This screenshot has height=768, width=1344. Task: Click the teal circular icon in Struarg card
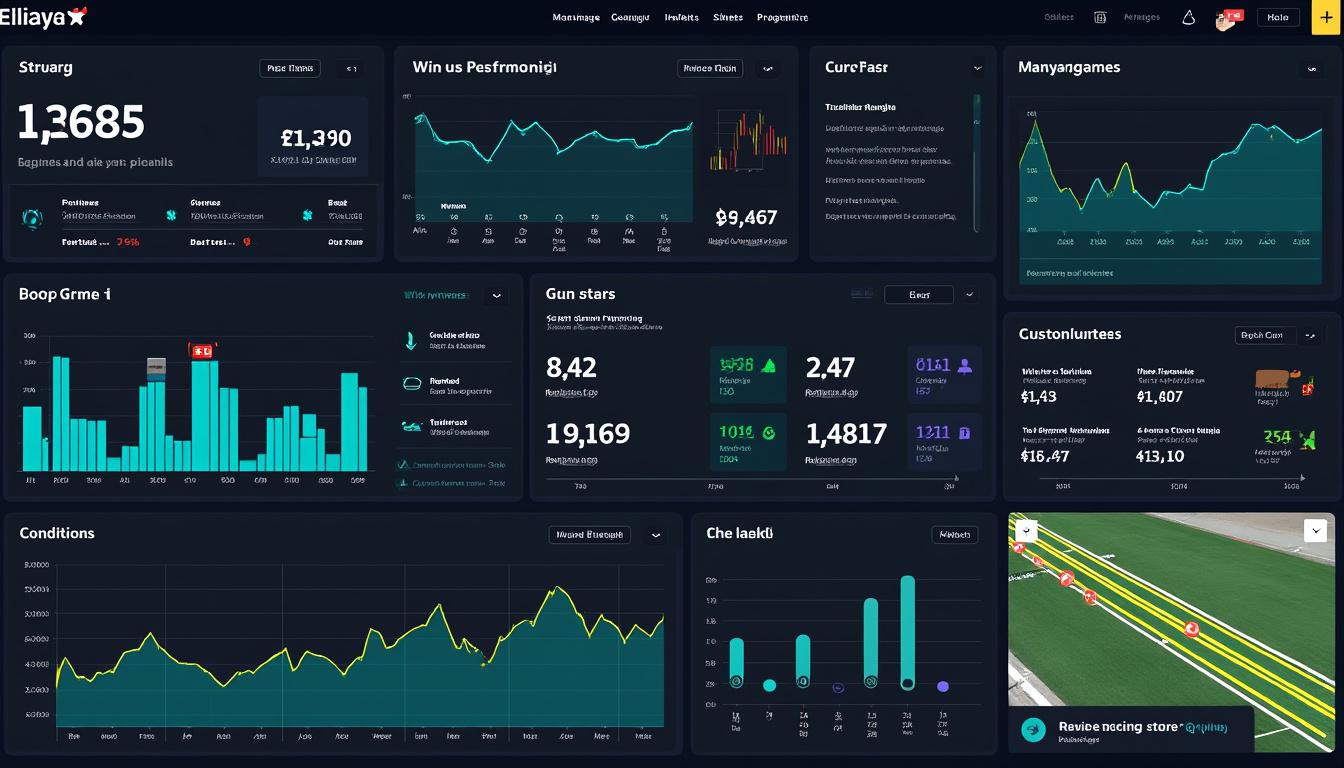coord(33,217)
